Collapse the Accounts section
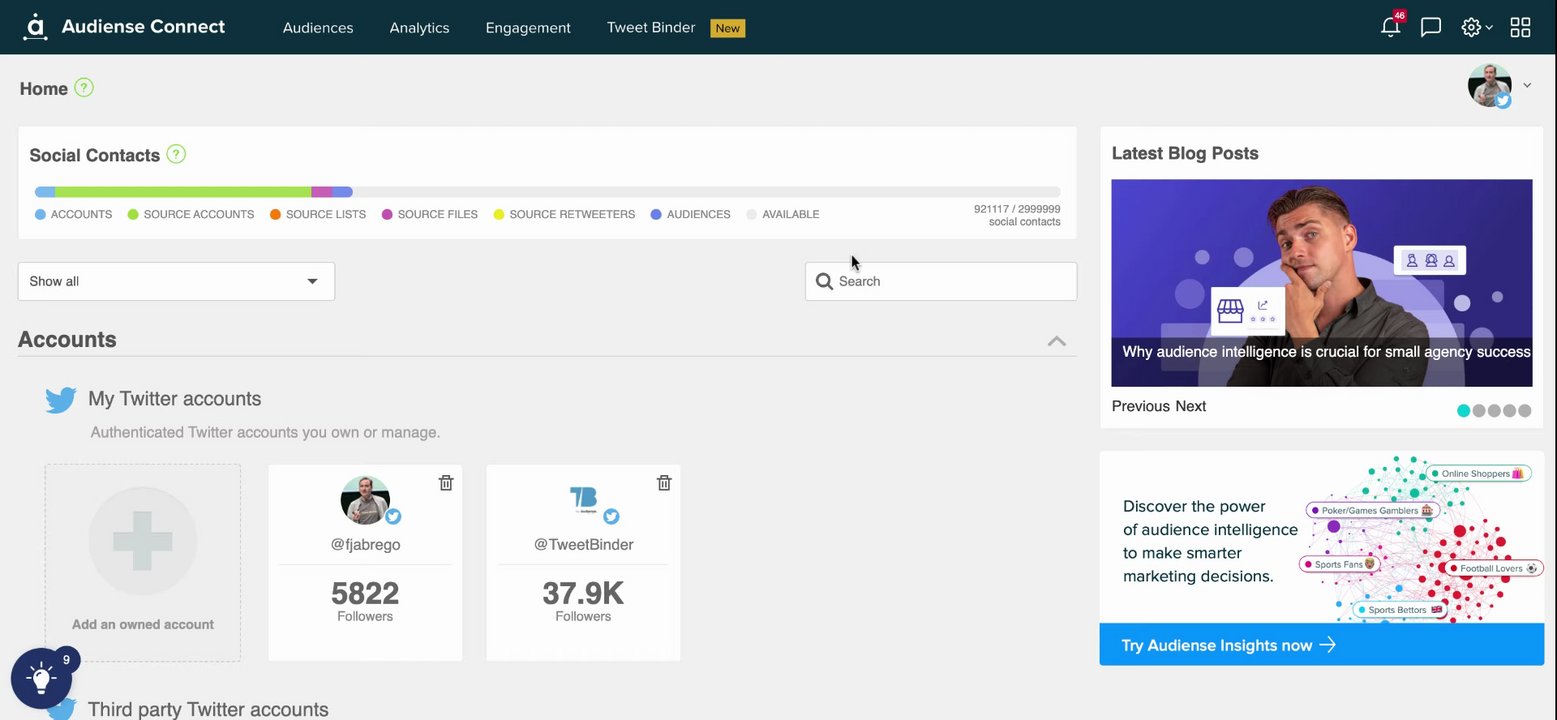The width and height of the screenshot is (1557, 720). tap(1056, 341)
